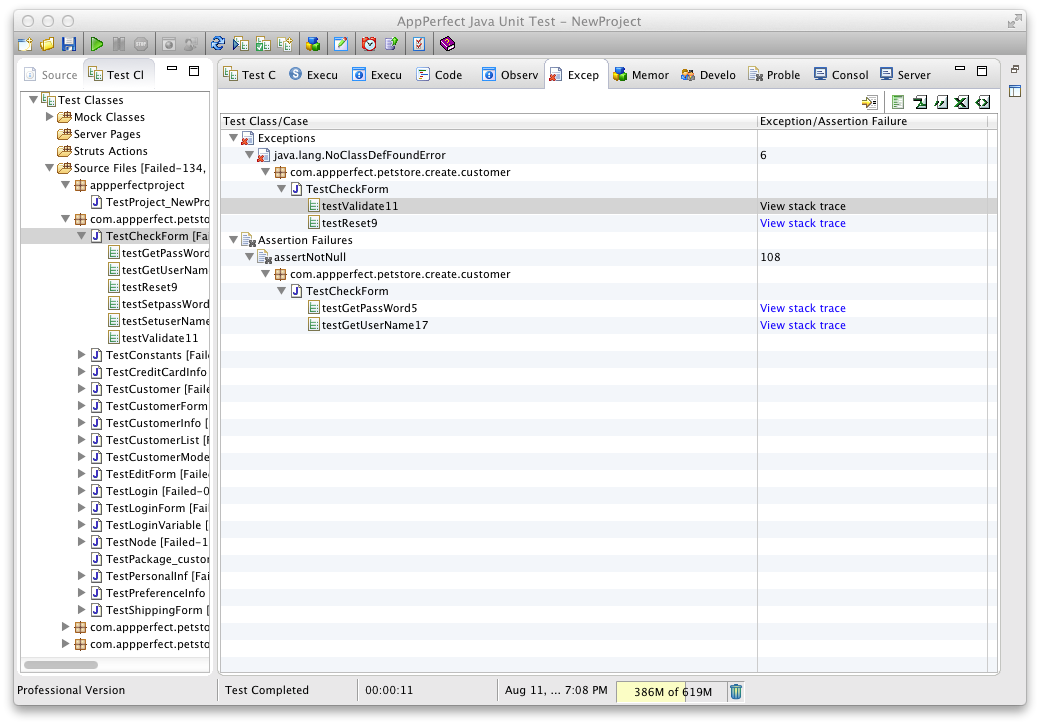Collapse the appperfectproject package
The height and width of the screenshot is (725, 1040).
point(65,185)
